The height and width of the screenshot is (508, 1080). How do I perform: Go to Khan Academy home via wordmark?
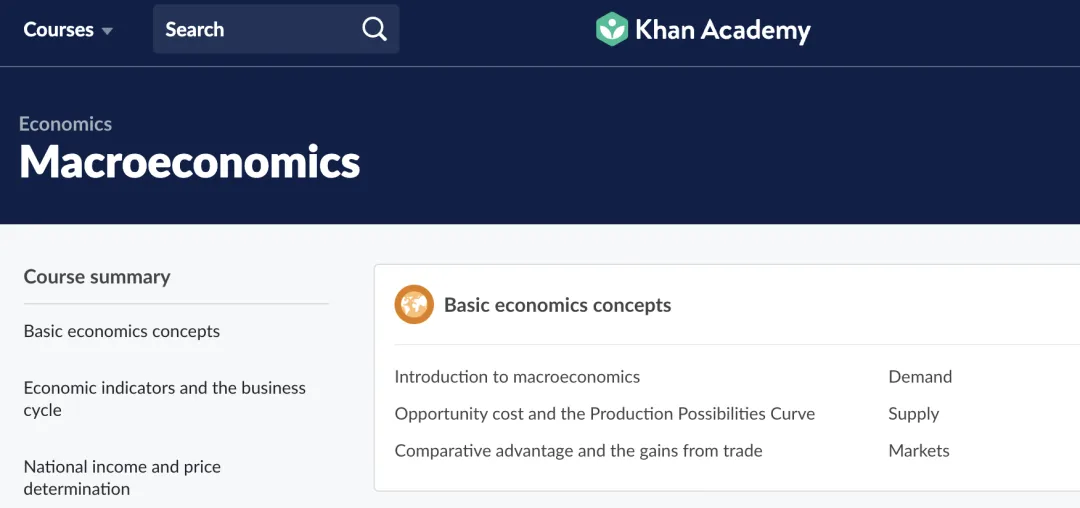coord(722,30)
